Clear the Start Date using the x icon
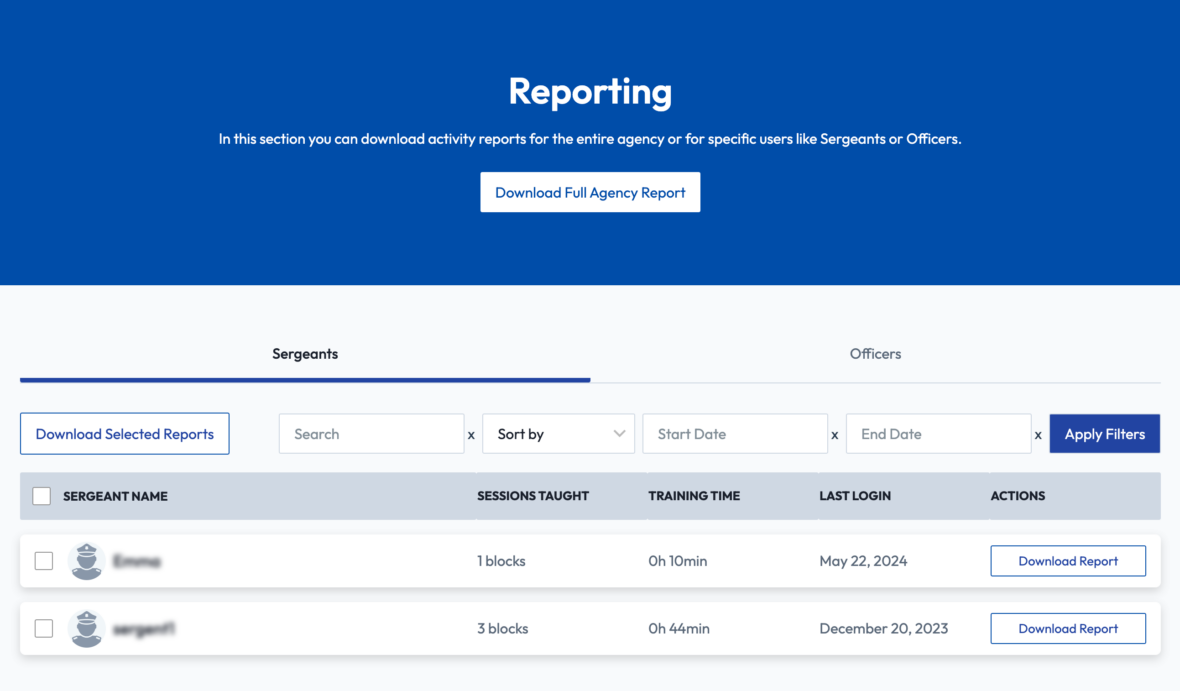Viewport: 1180px width, 691px height. (835, 434)
